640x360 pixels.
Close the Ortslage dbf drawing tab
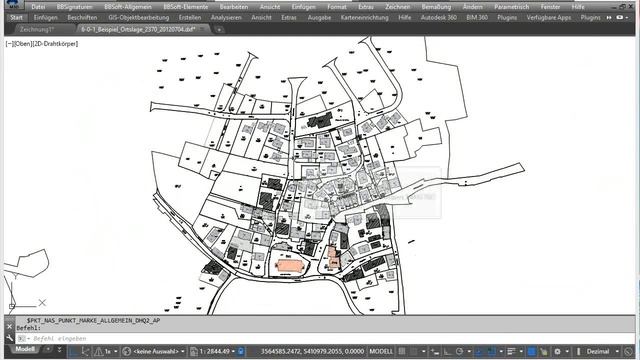coord(202,29)
